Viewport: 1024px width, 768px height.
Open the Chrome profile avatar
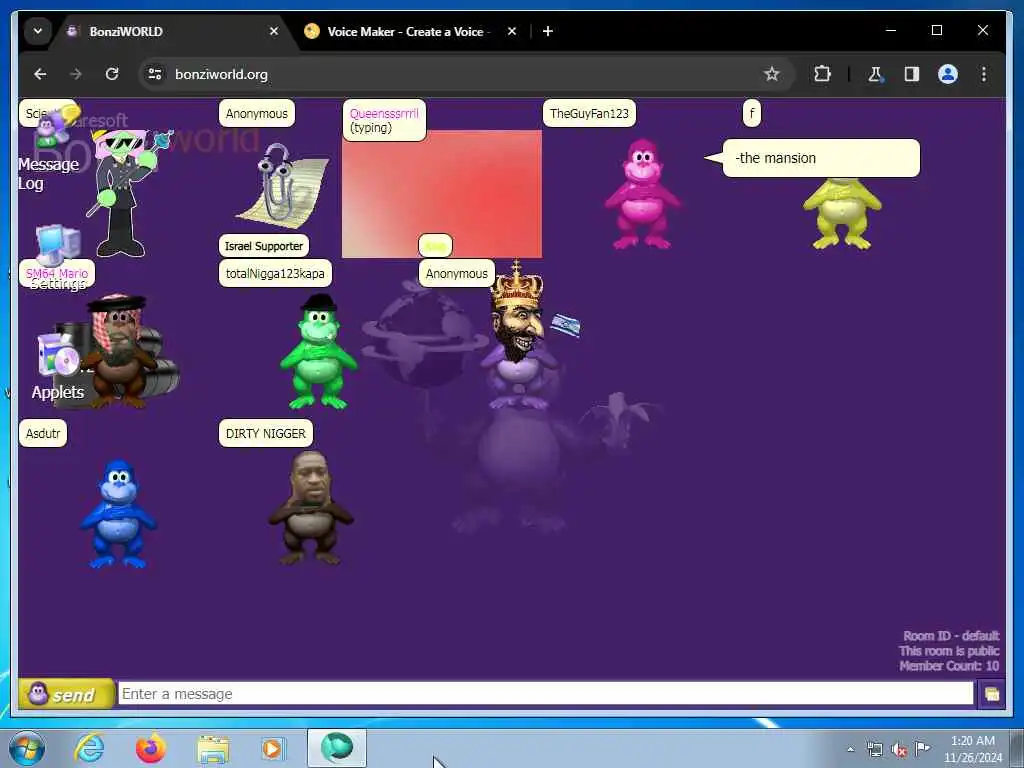click(948, 74)
